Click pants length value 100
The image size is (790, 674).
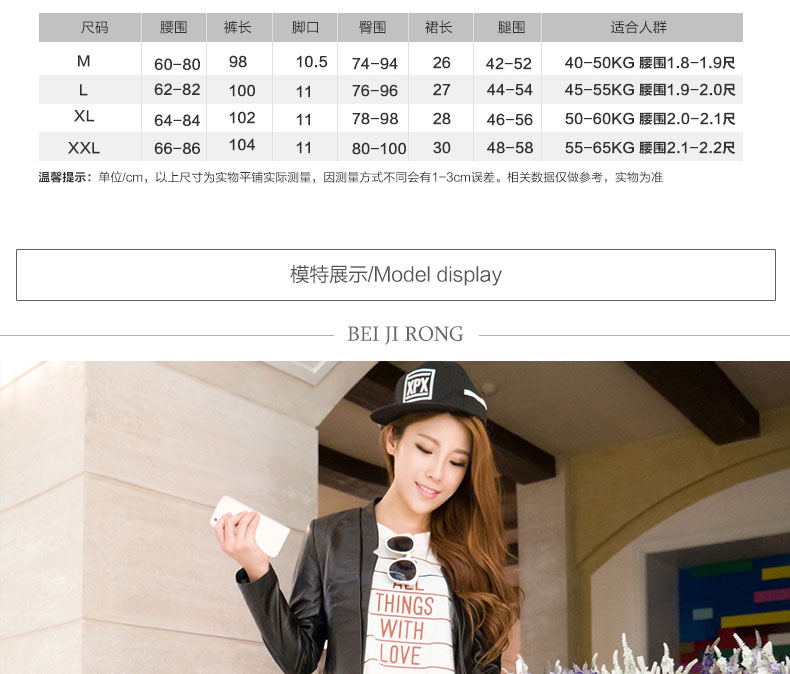pos(242,91)
